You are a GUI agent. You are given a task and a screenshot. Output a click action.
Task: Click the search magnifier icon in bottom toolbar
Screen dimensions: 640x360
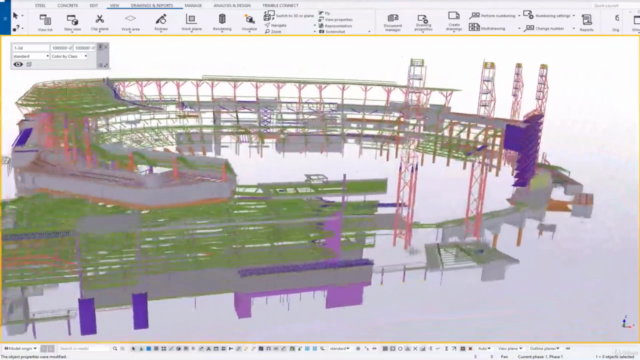tap(115, 349)
